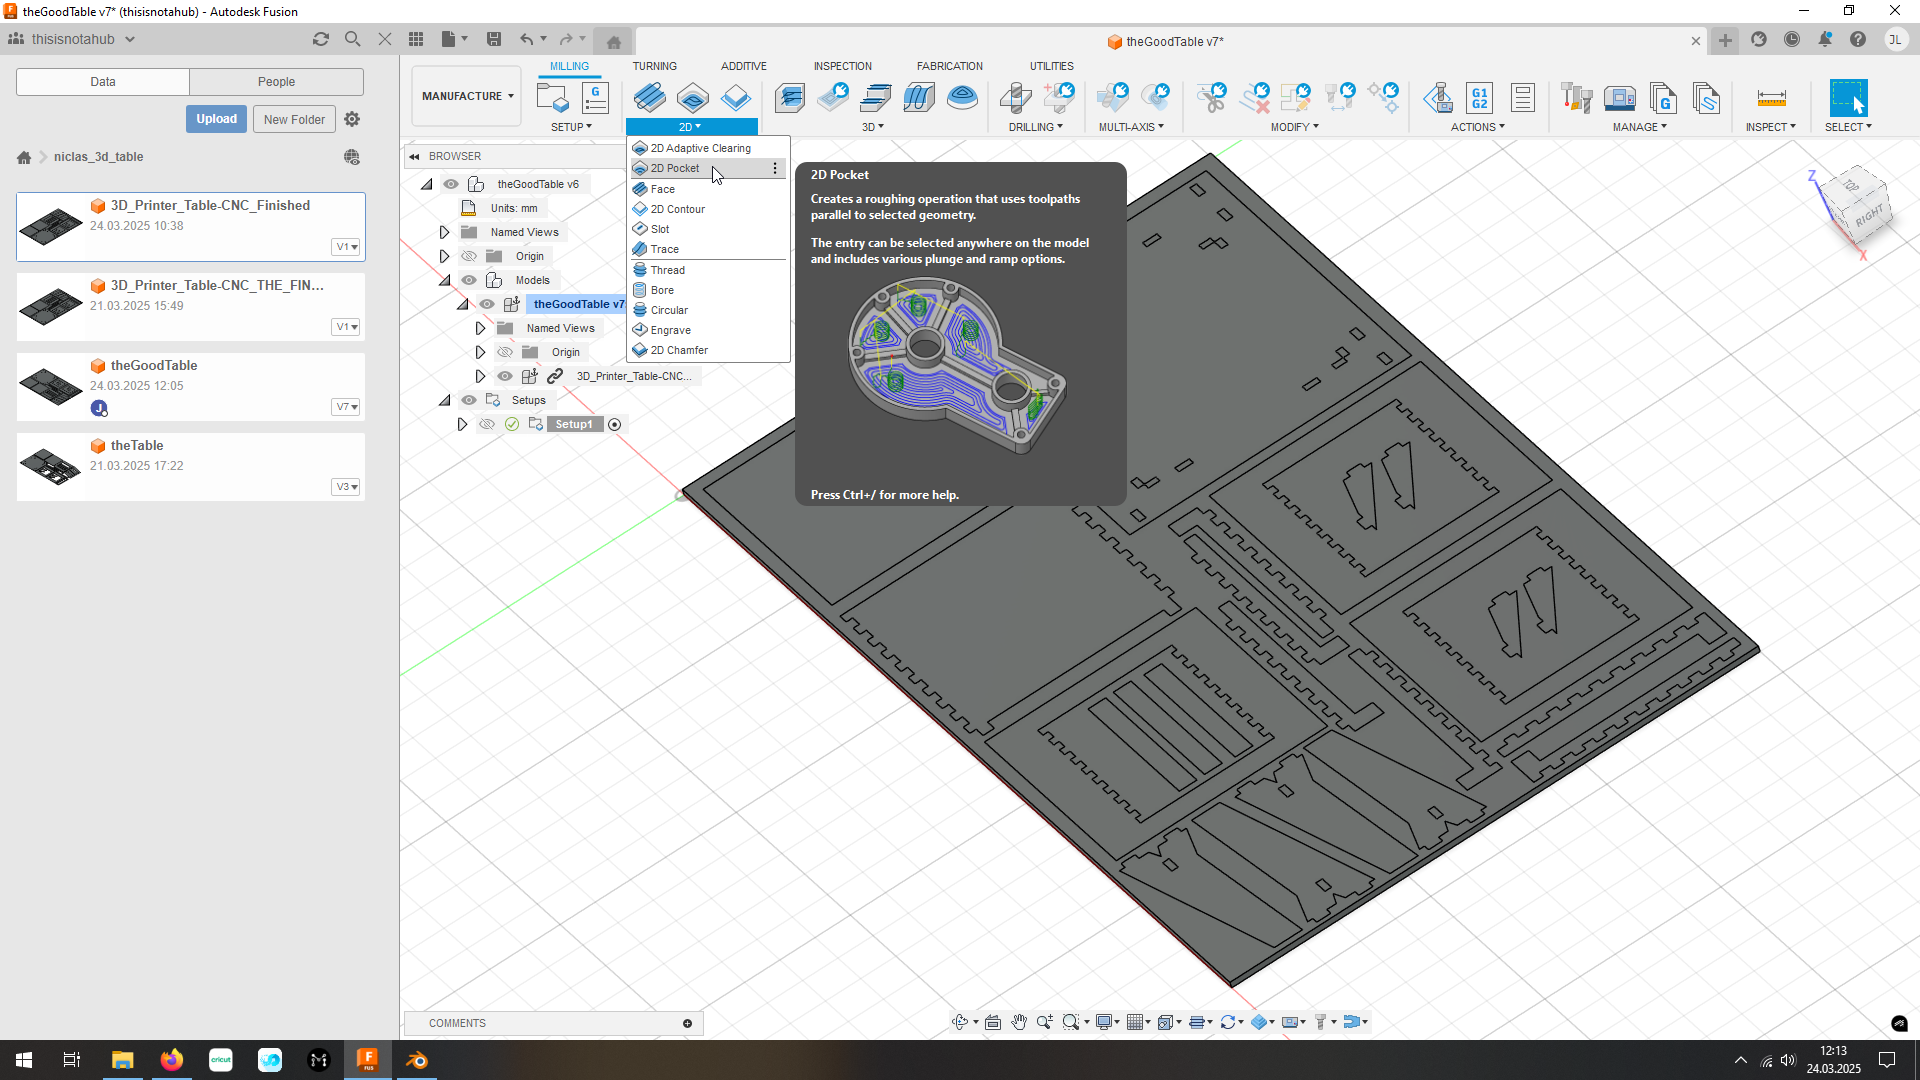Click the Drill tool icon

pyautogui.click(x=1015, y=97)
